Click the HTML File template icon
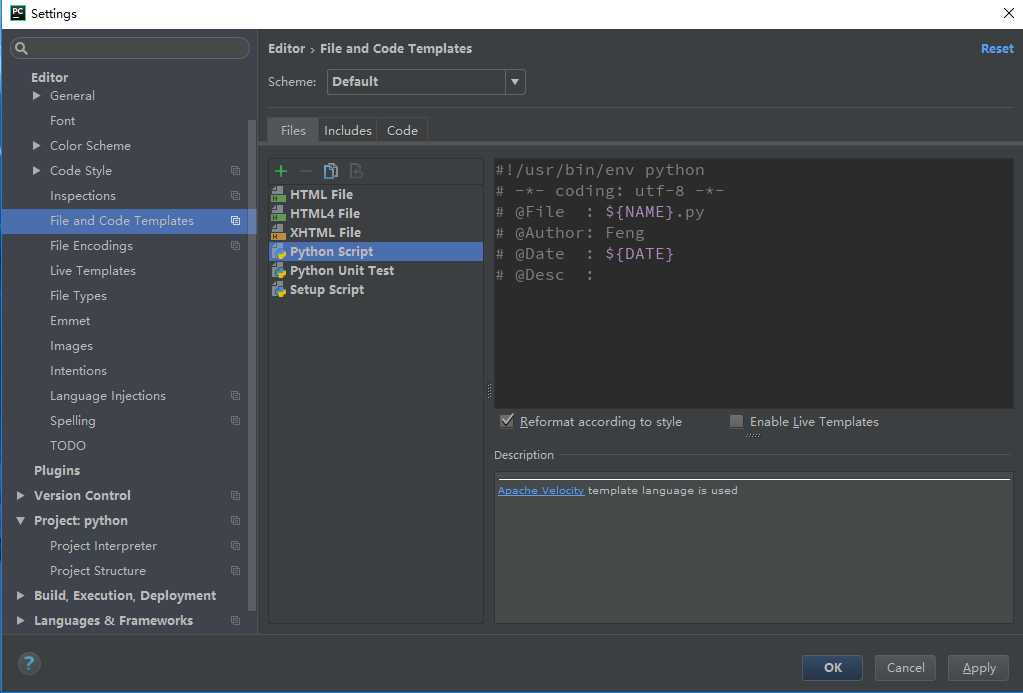The height and width of the screenshot is (693, 1023). point(279,194)
